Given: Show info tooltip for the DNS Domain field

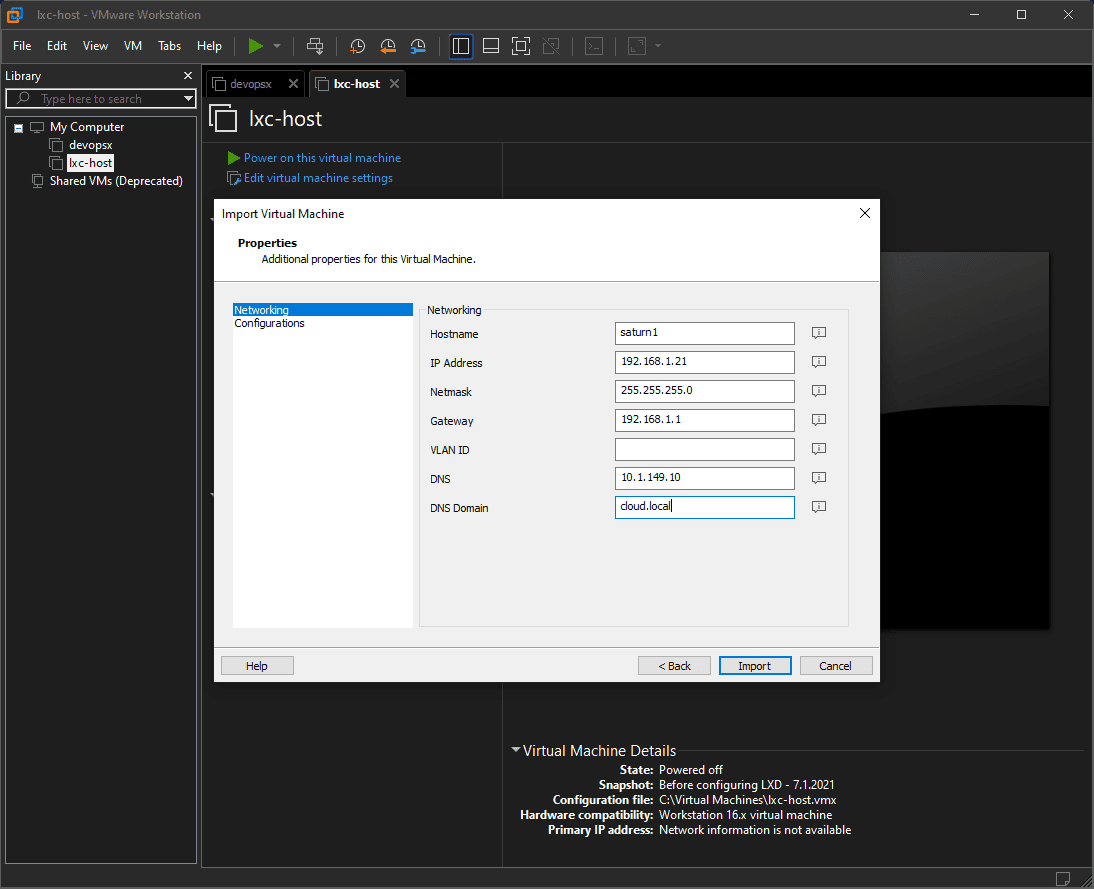Looking at the screenshot, I should click(818, 507).
